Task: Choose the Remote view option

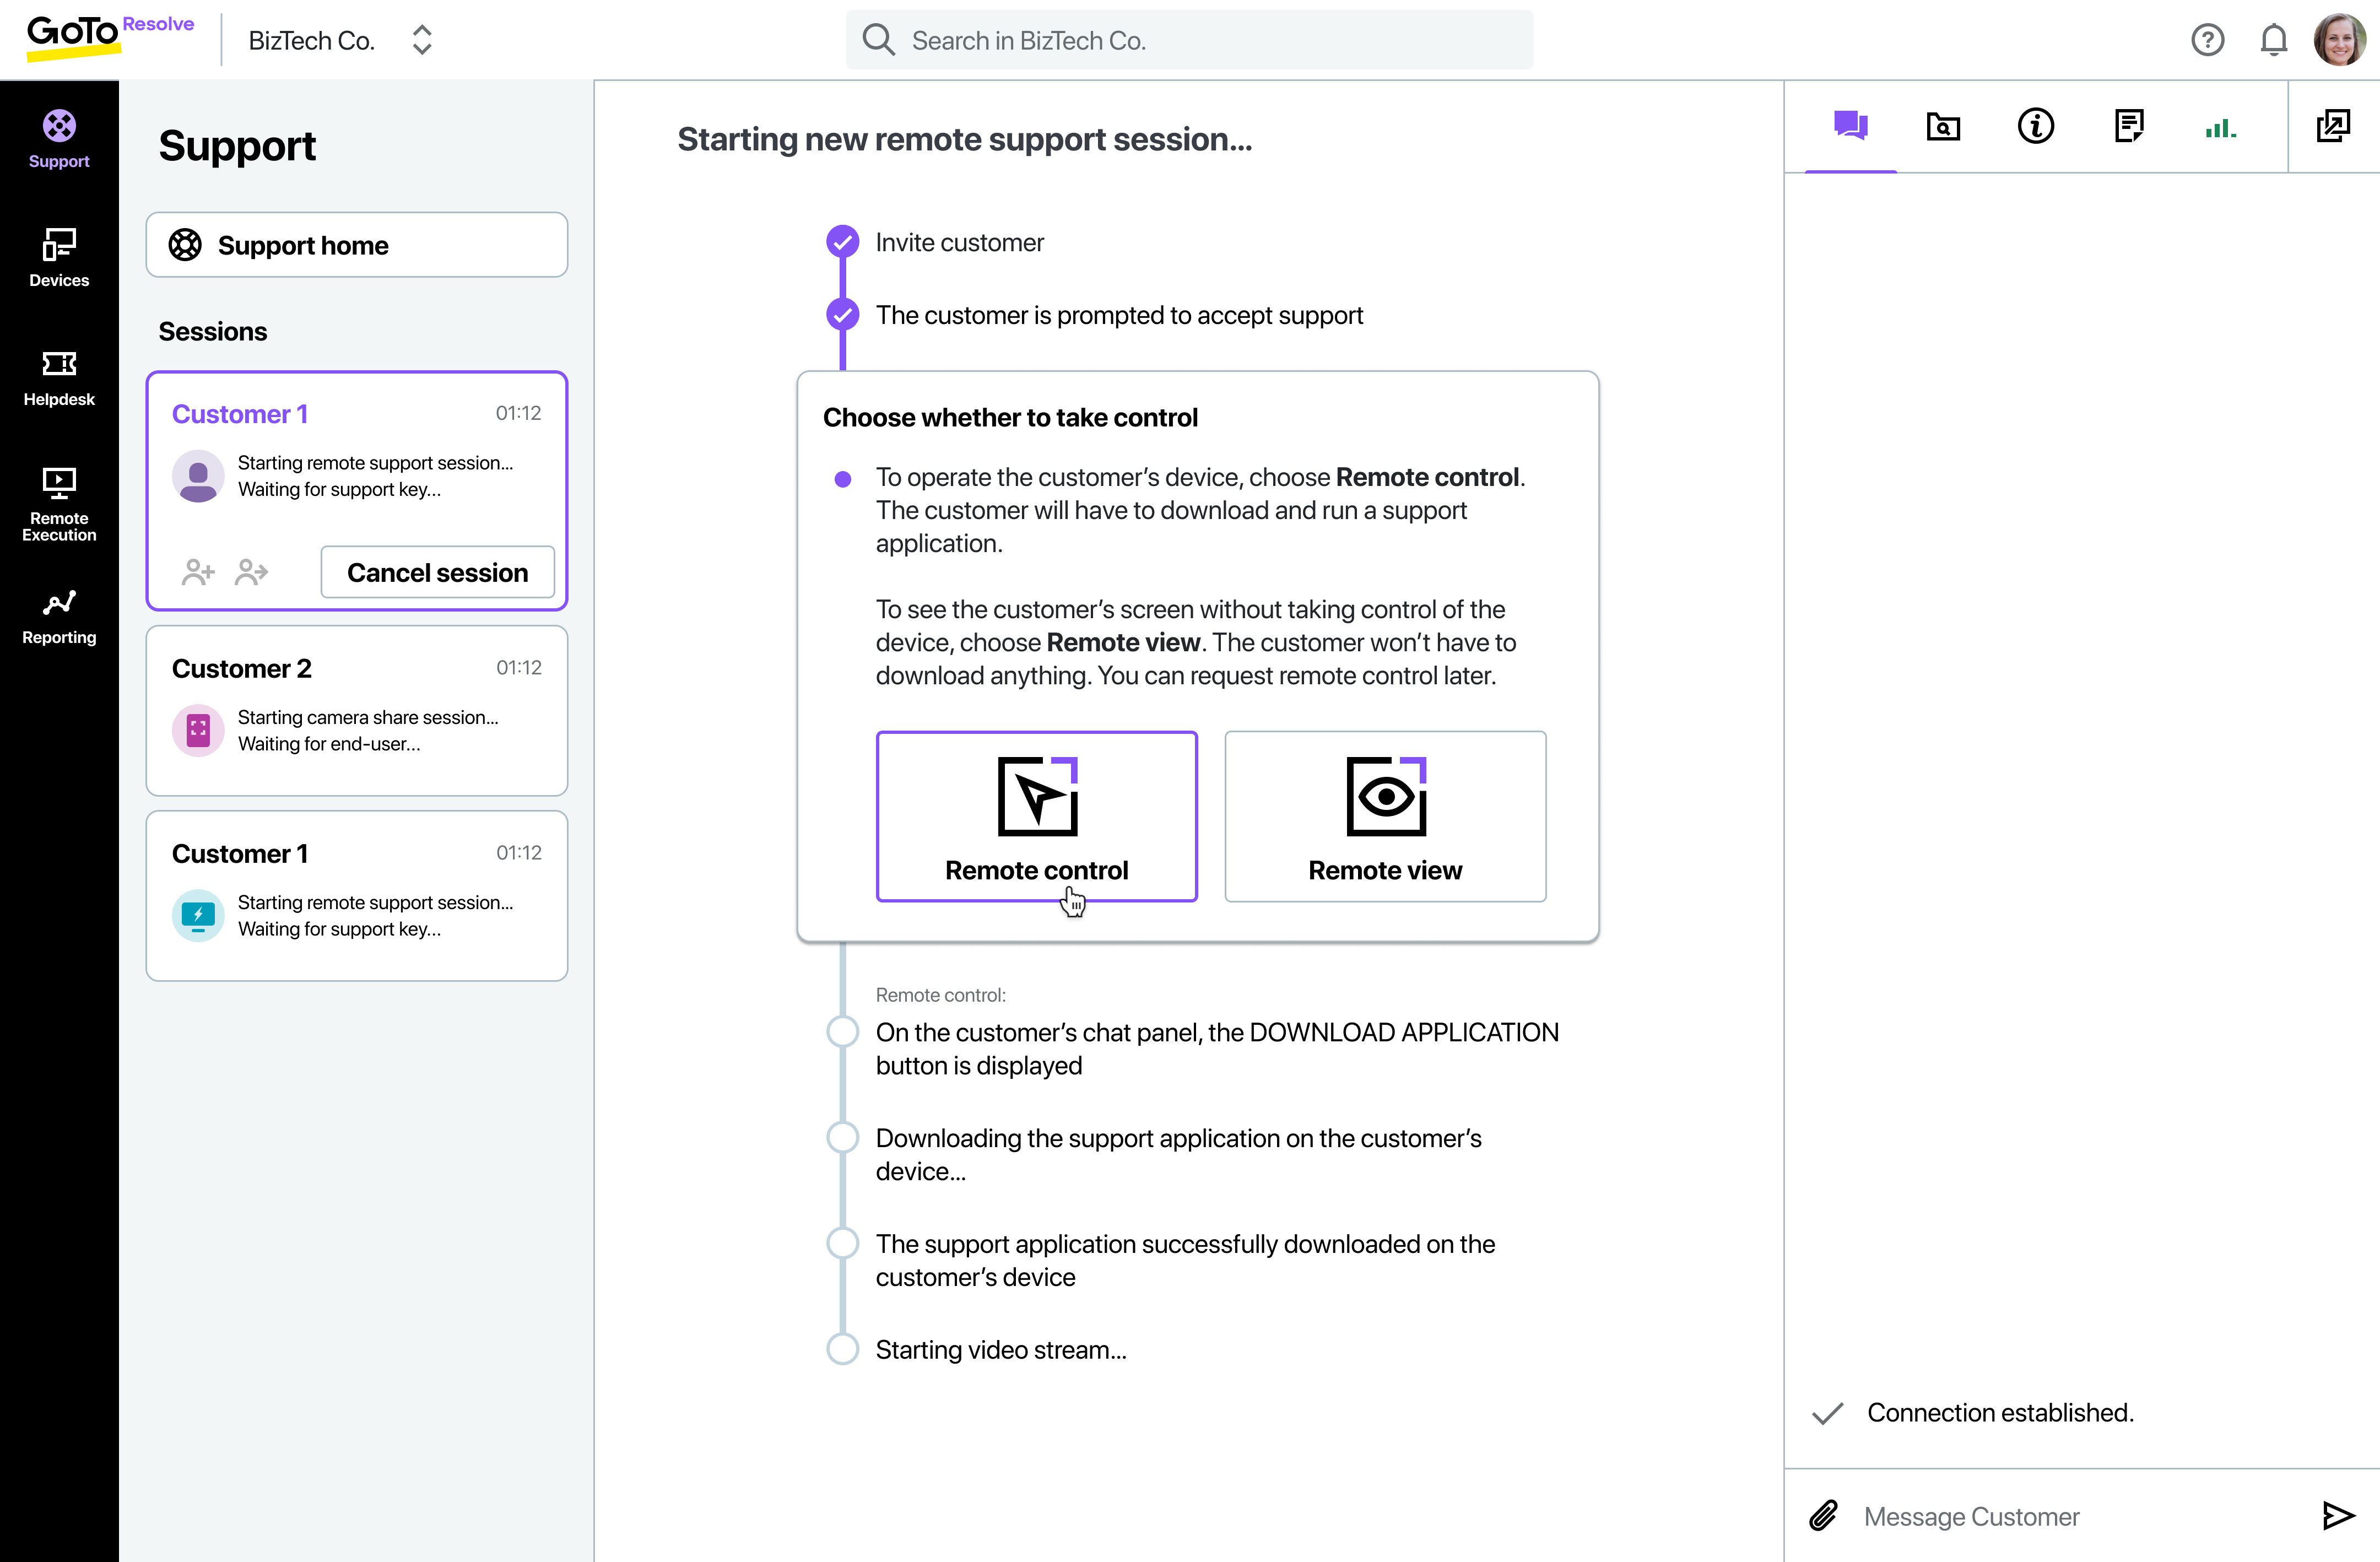Action: (x=1384, y=816)
